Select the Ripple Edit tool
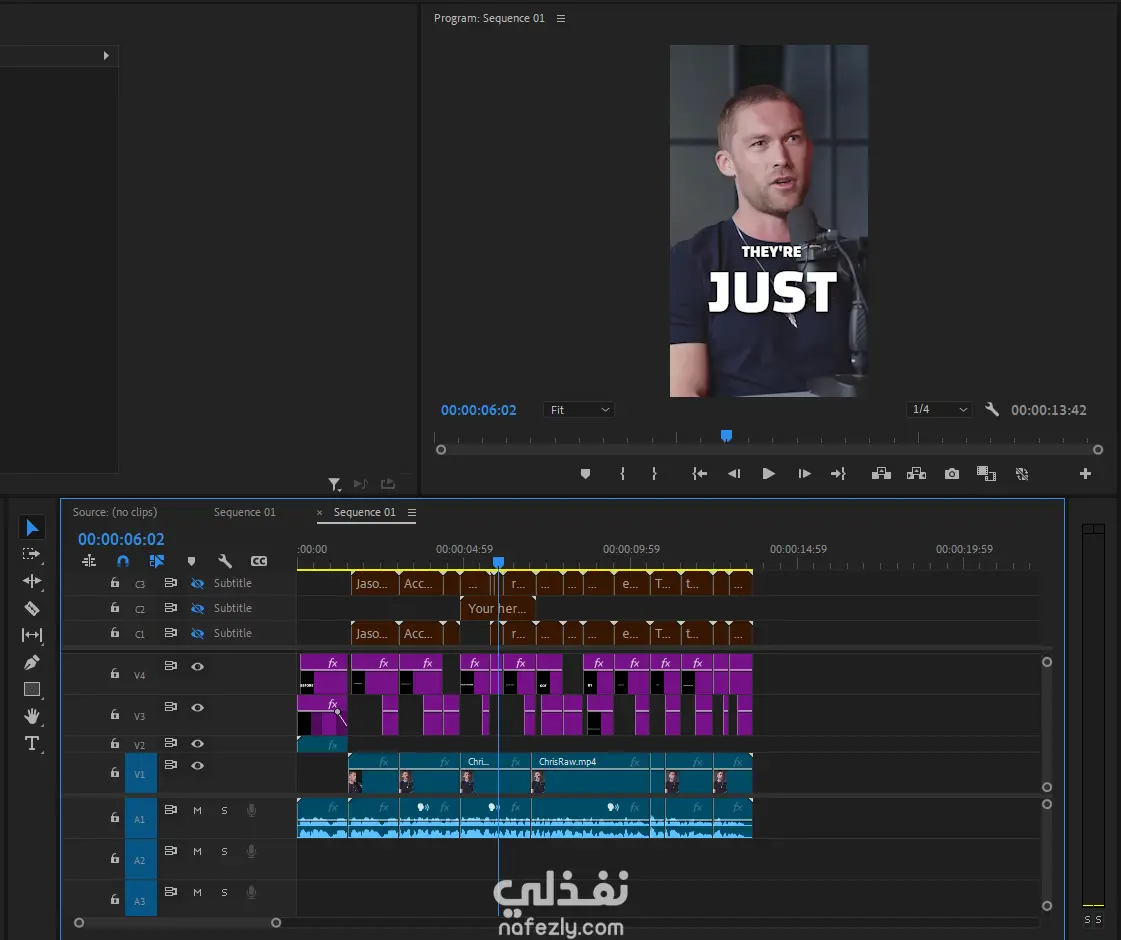This screenshot has height=940, width=1121. (32, 581)
